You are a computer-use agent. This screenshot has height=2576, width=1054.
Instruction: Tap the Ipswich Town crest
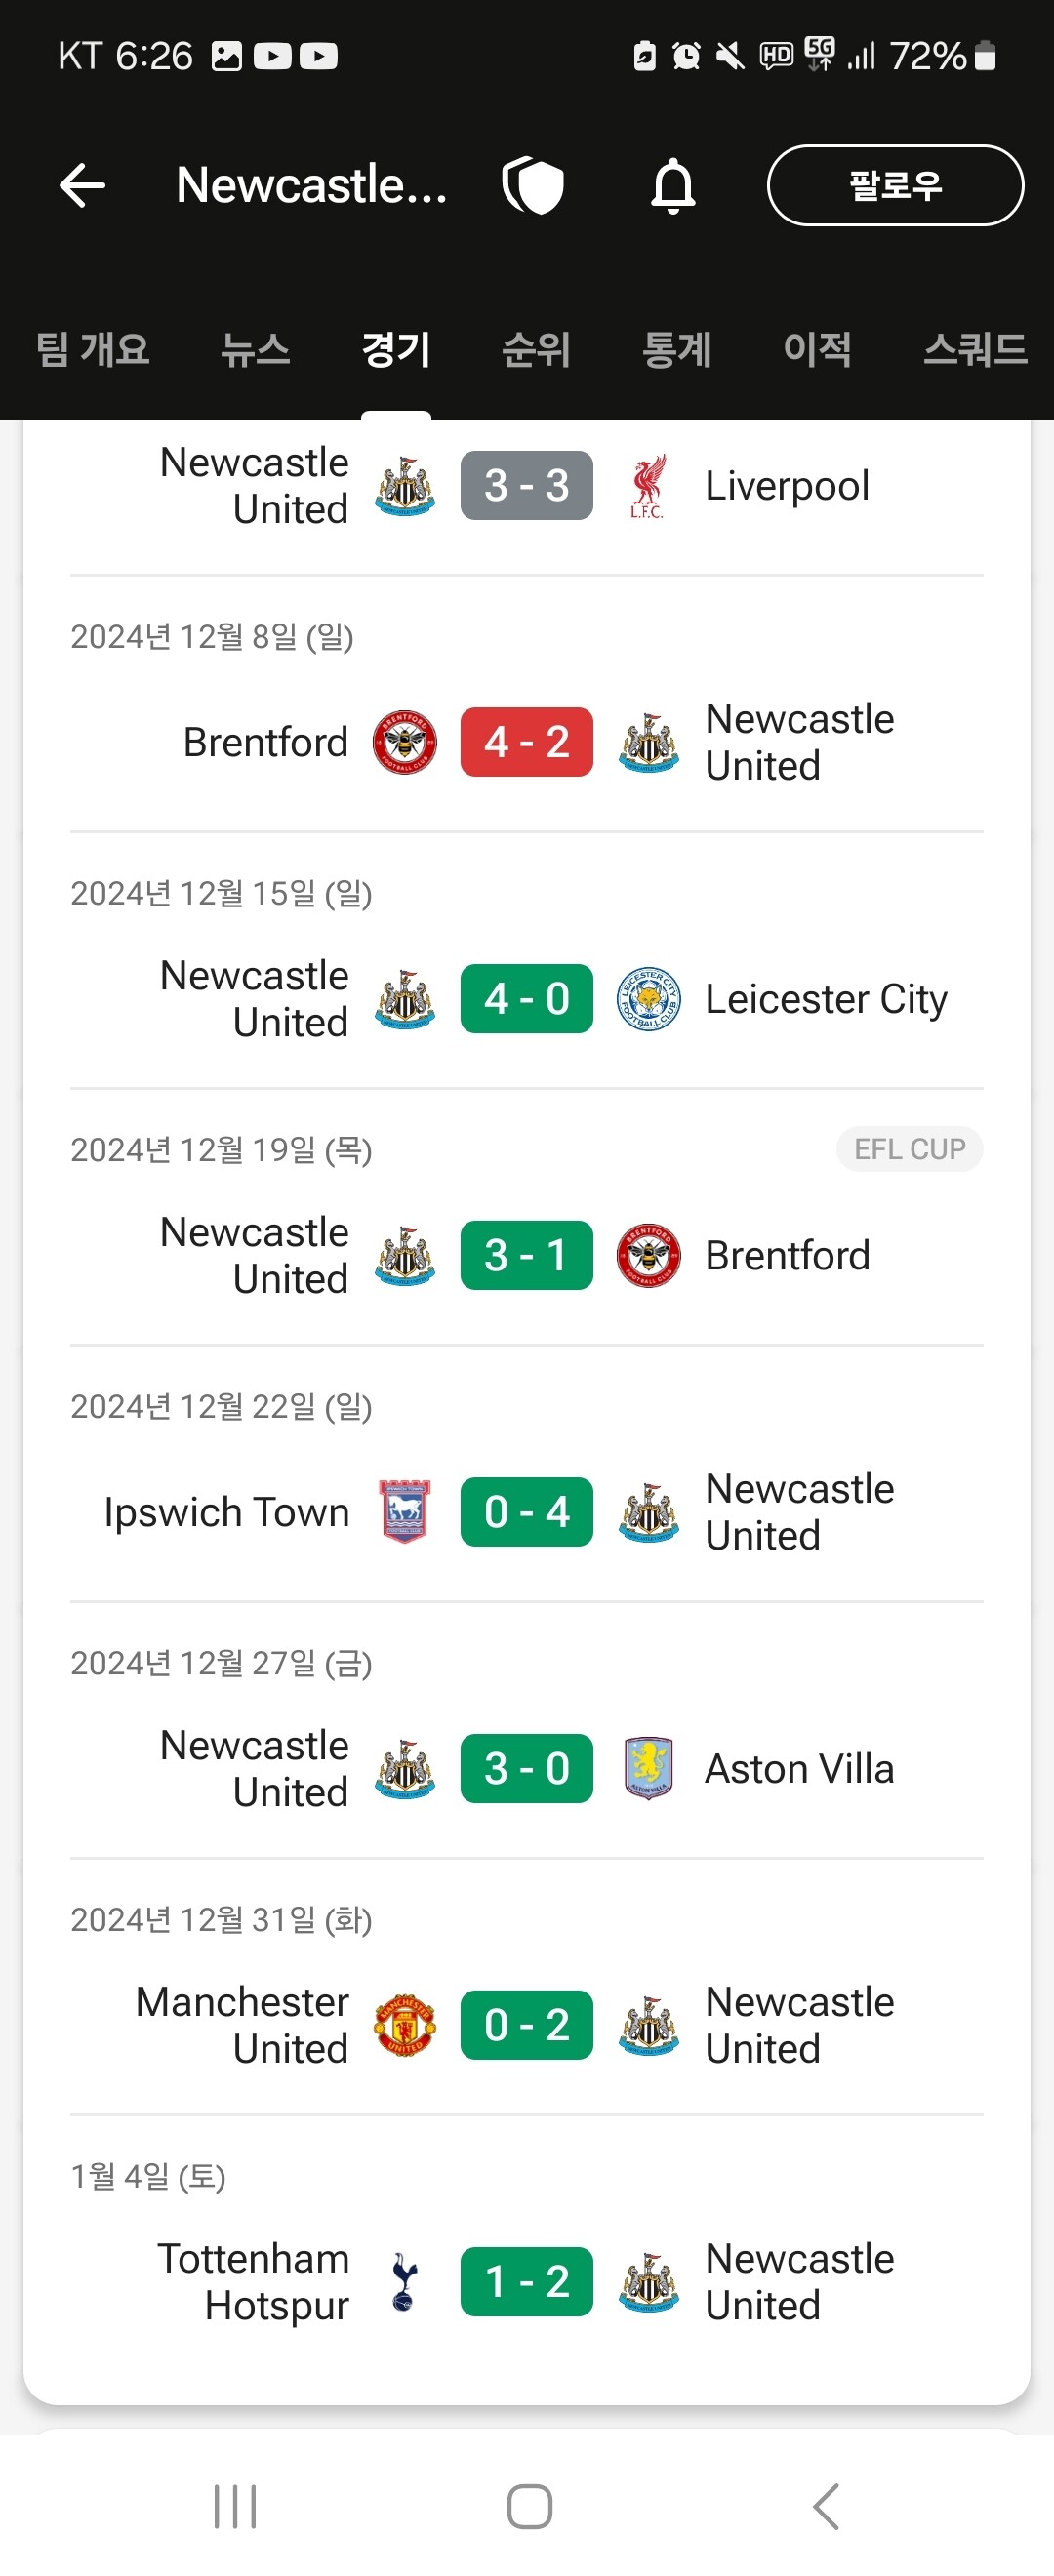pos(405,1512)
